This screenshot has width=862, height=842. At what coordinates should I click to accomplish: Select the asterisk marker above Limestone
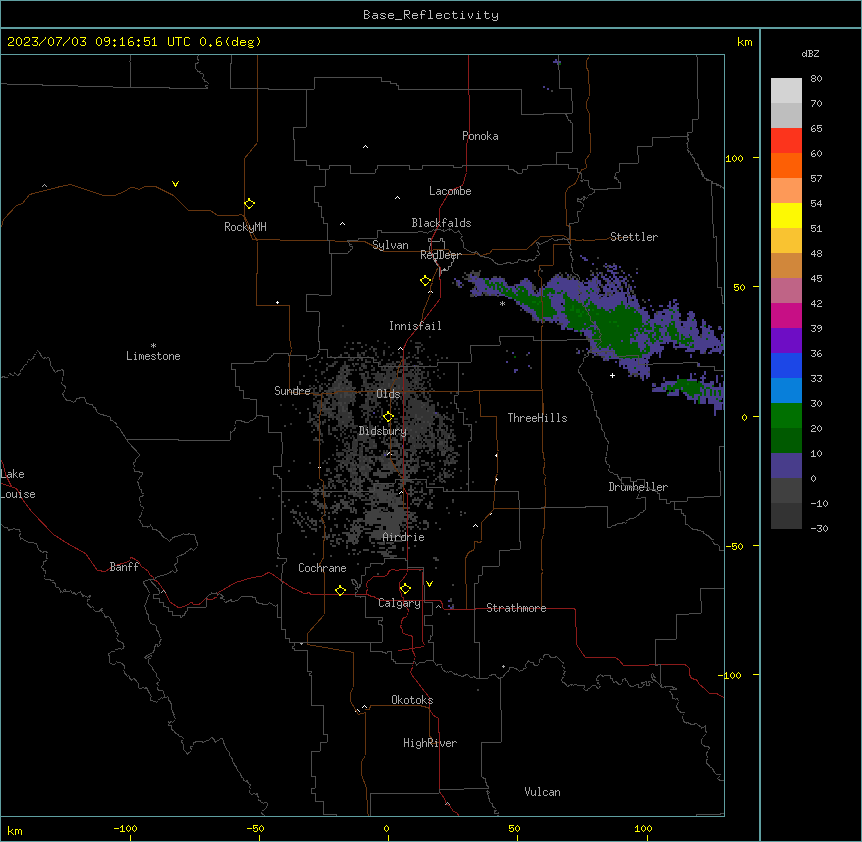coord(153,346)
